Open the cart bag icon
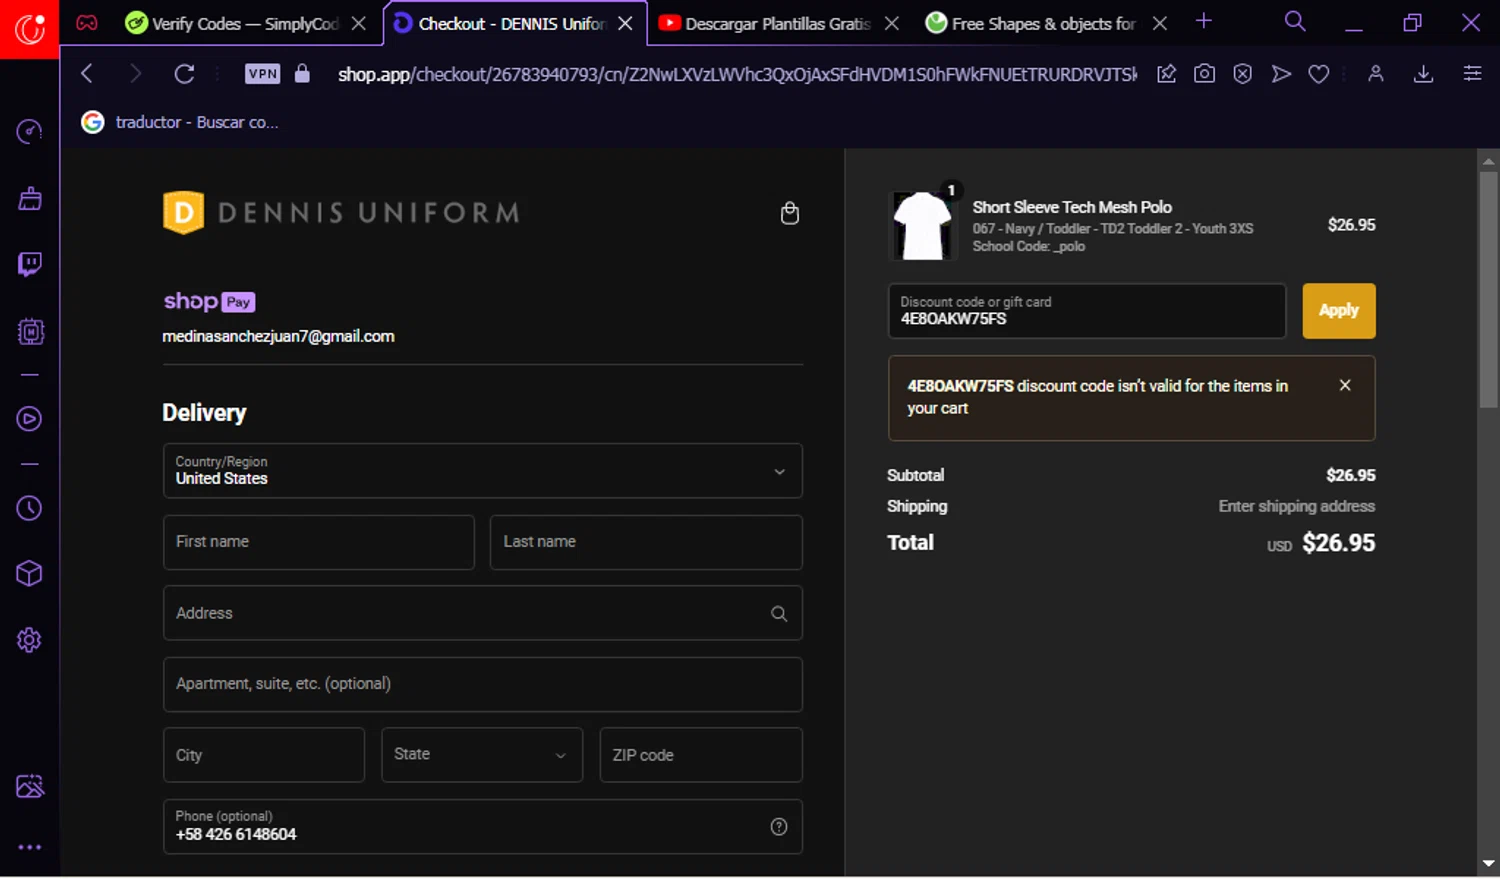 pyautogui.click(x=789, y=213)
